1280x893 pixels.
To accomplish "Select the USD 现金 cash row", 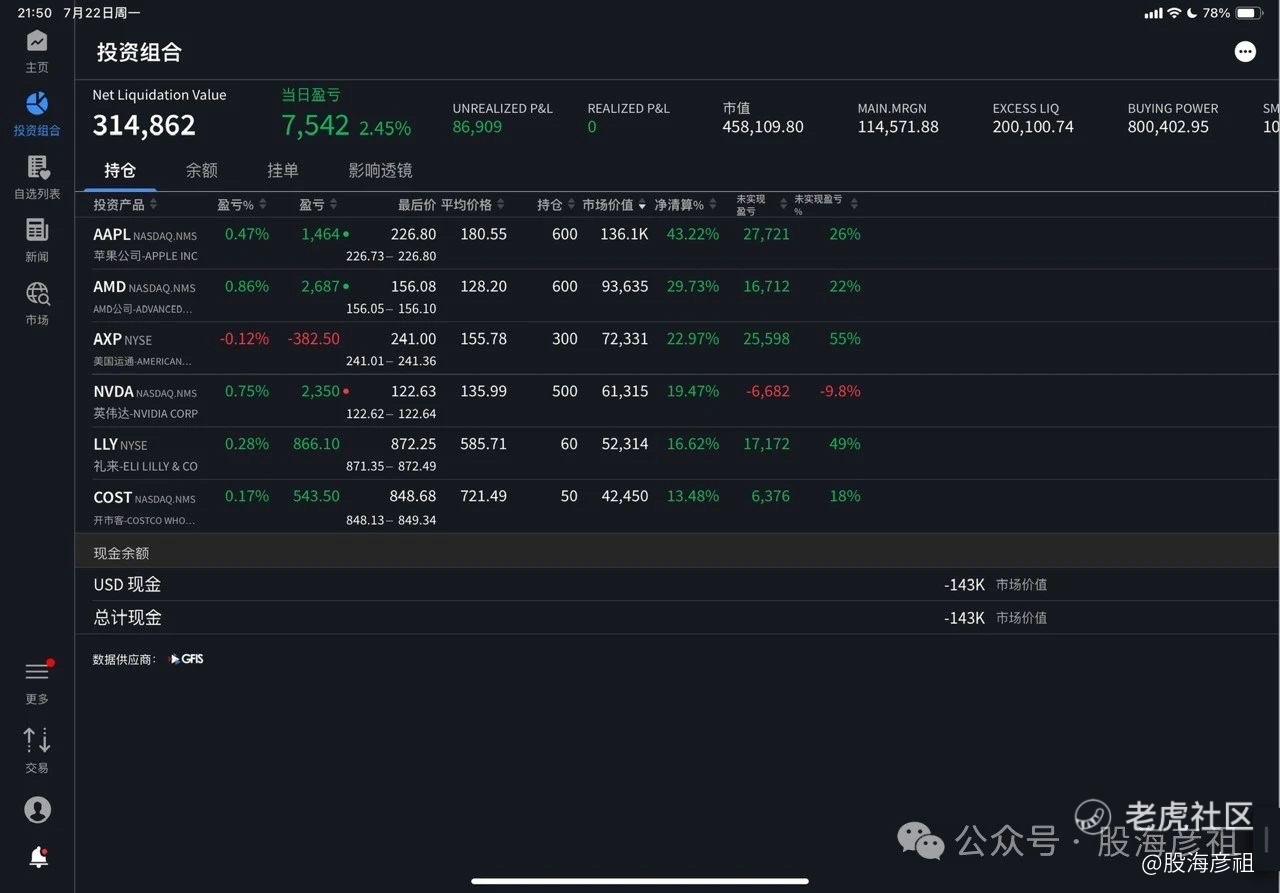I will coord(677,585).
